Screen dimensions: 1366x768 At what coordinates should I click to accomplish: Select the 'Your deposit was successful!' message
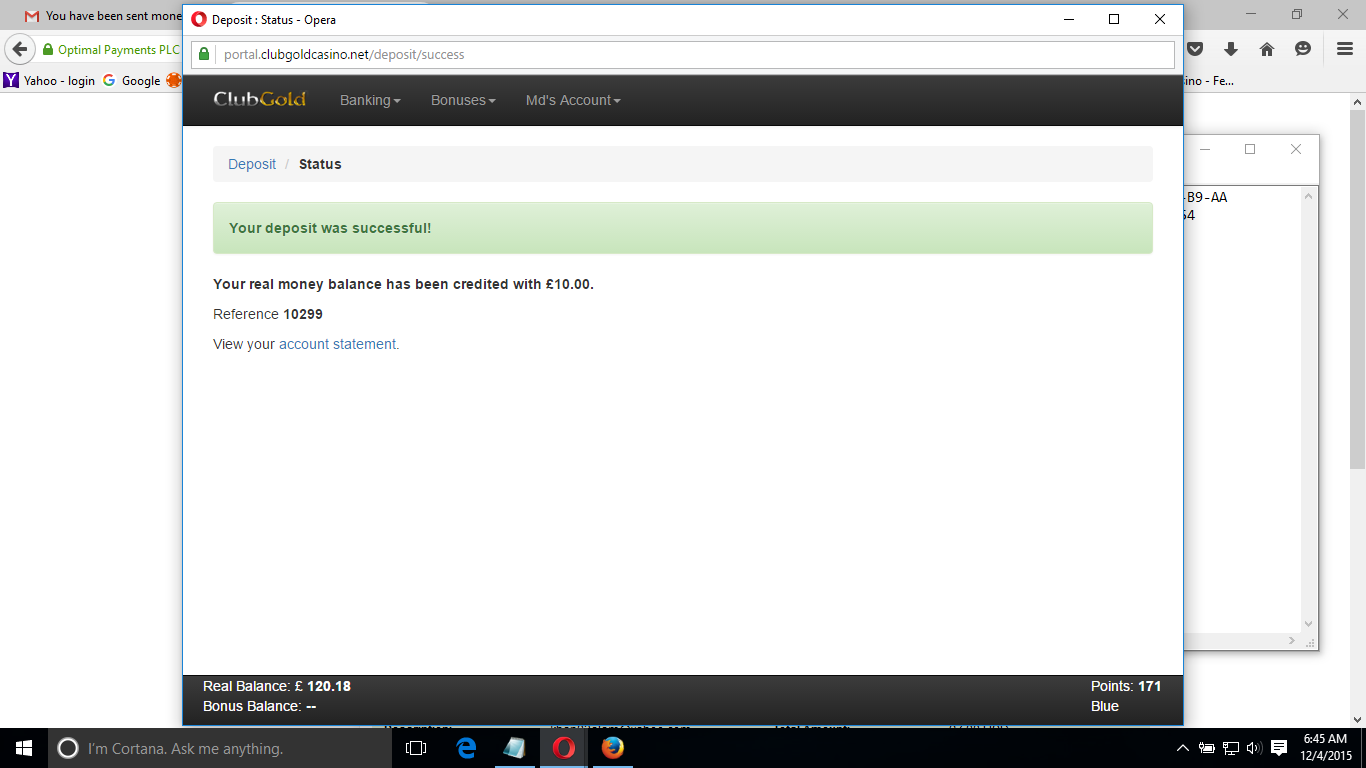coord(330,228)
